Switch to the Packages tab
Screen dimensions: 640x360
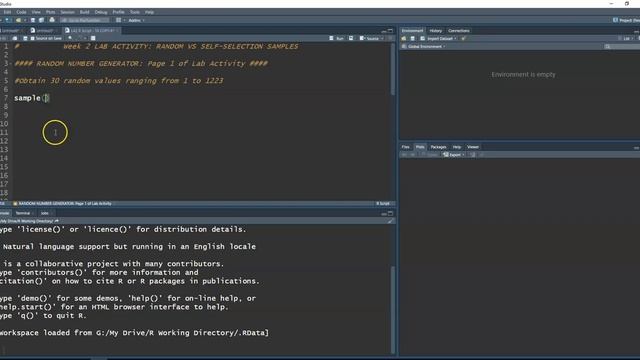[438, 147]
